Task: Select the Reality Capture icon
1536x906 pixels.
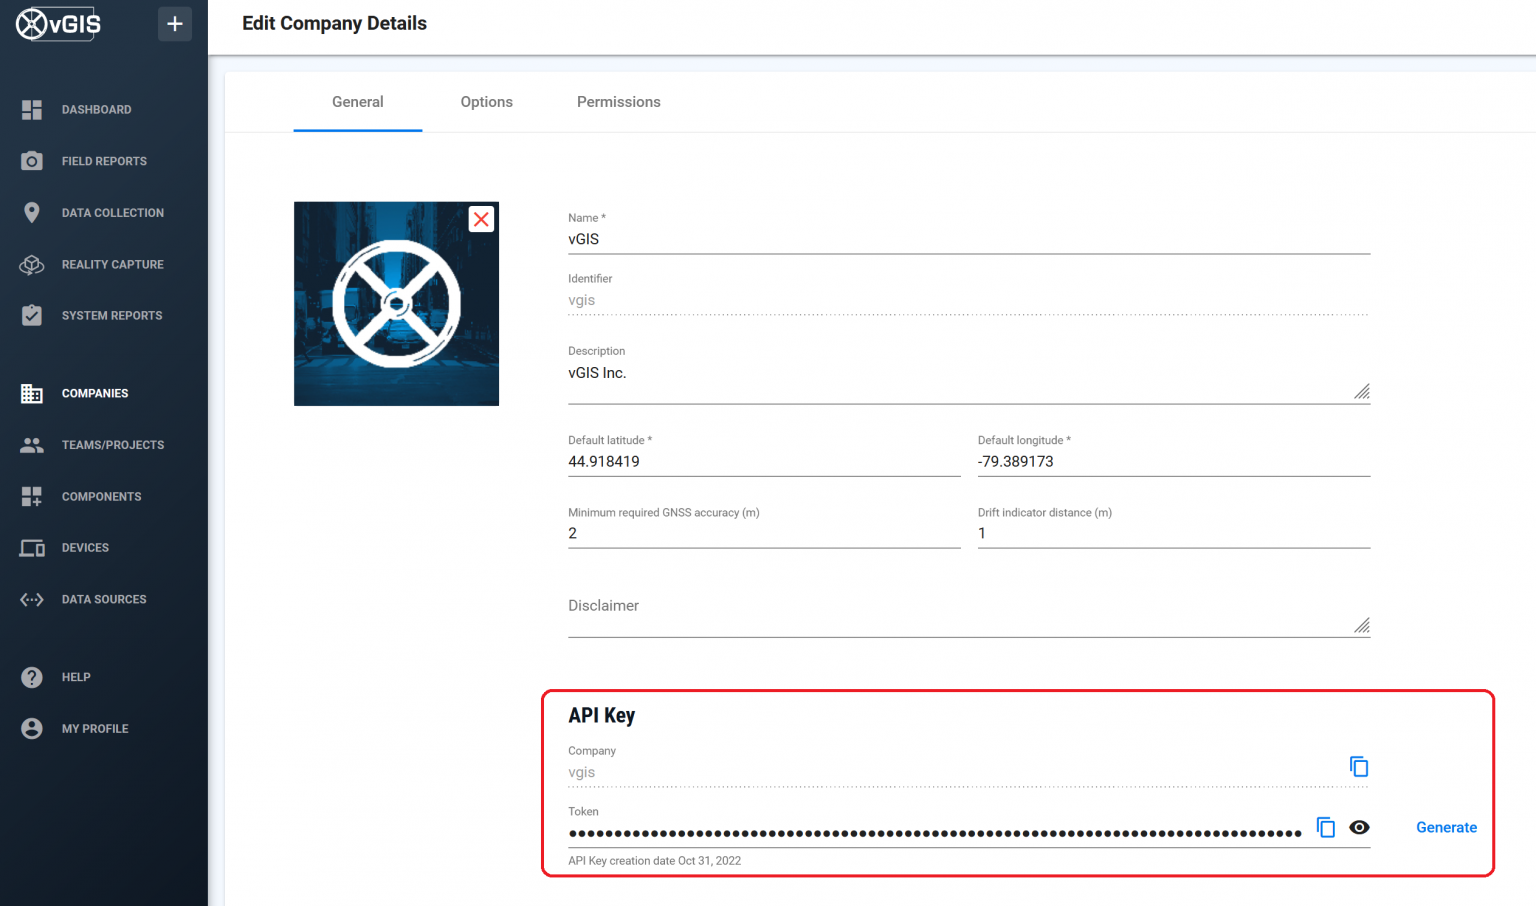Action: [x=31, y=264]
